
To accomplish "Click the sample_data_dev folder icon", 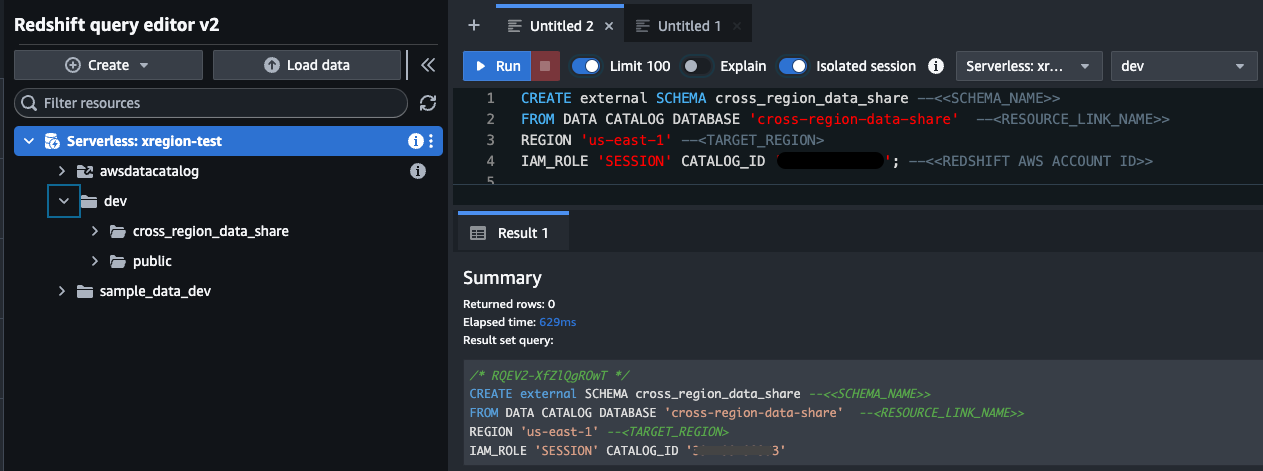I will (84, 291).
